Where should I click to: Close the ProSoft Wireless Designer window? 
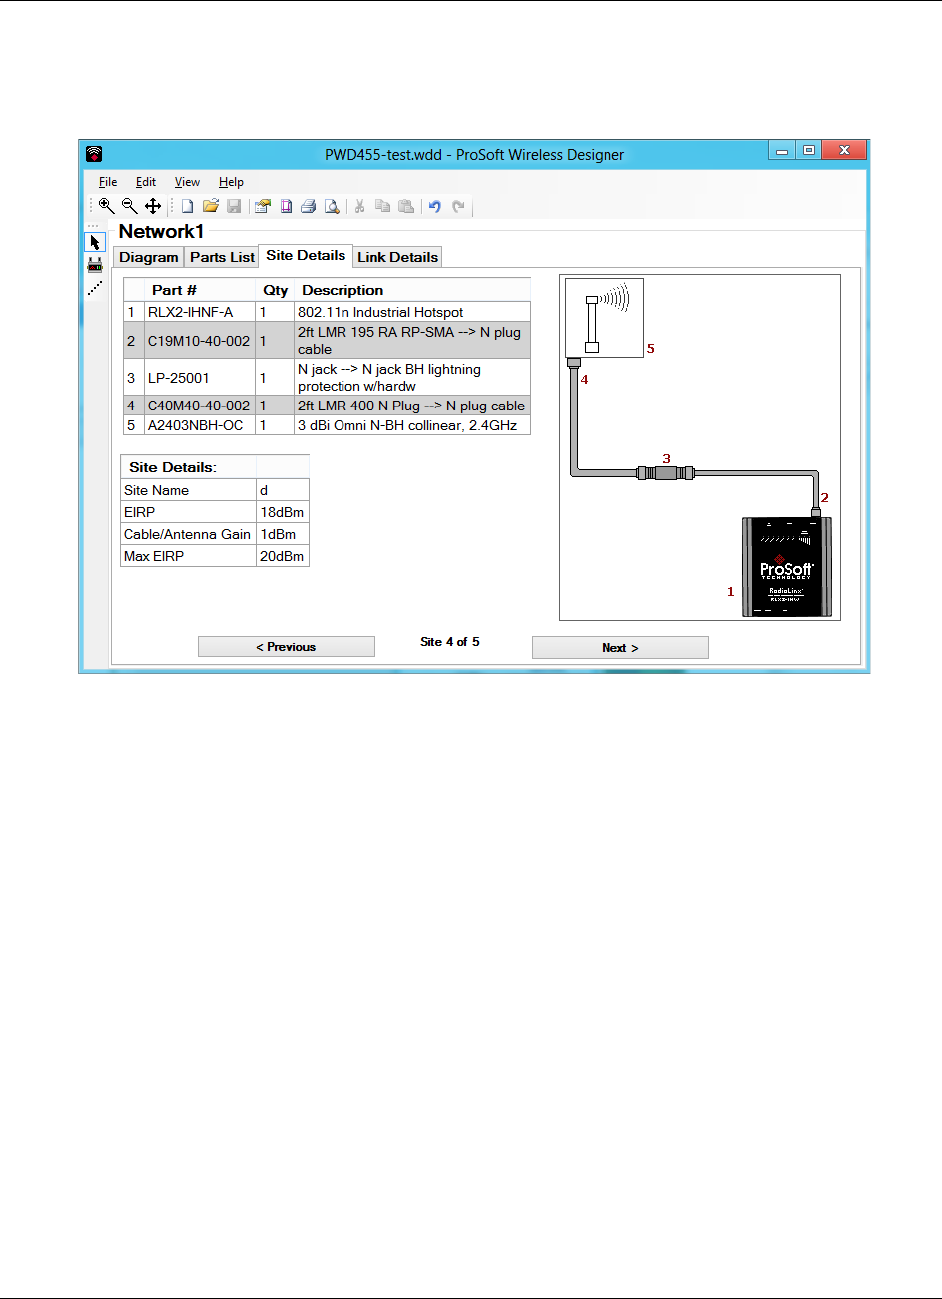tap(844, 151)
